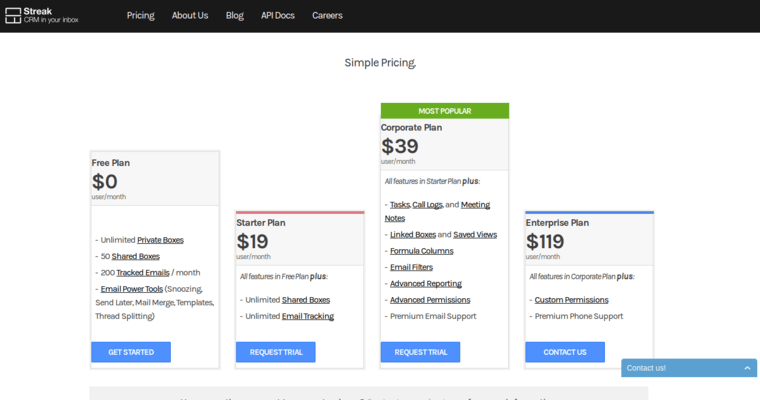Open API Docs in navigation
760x400 pixels.
pyautogui.click(x=278, y=16)
